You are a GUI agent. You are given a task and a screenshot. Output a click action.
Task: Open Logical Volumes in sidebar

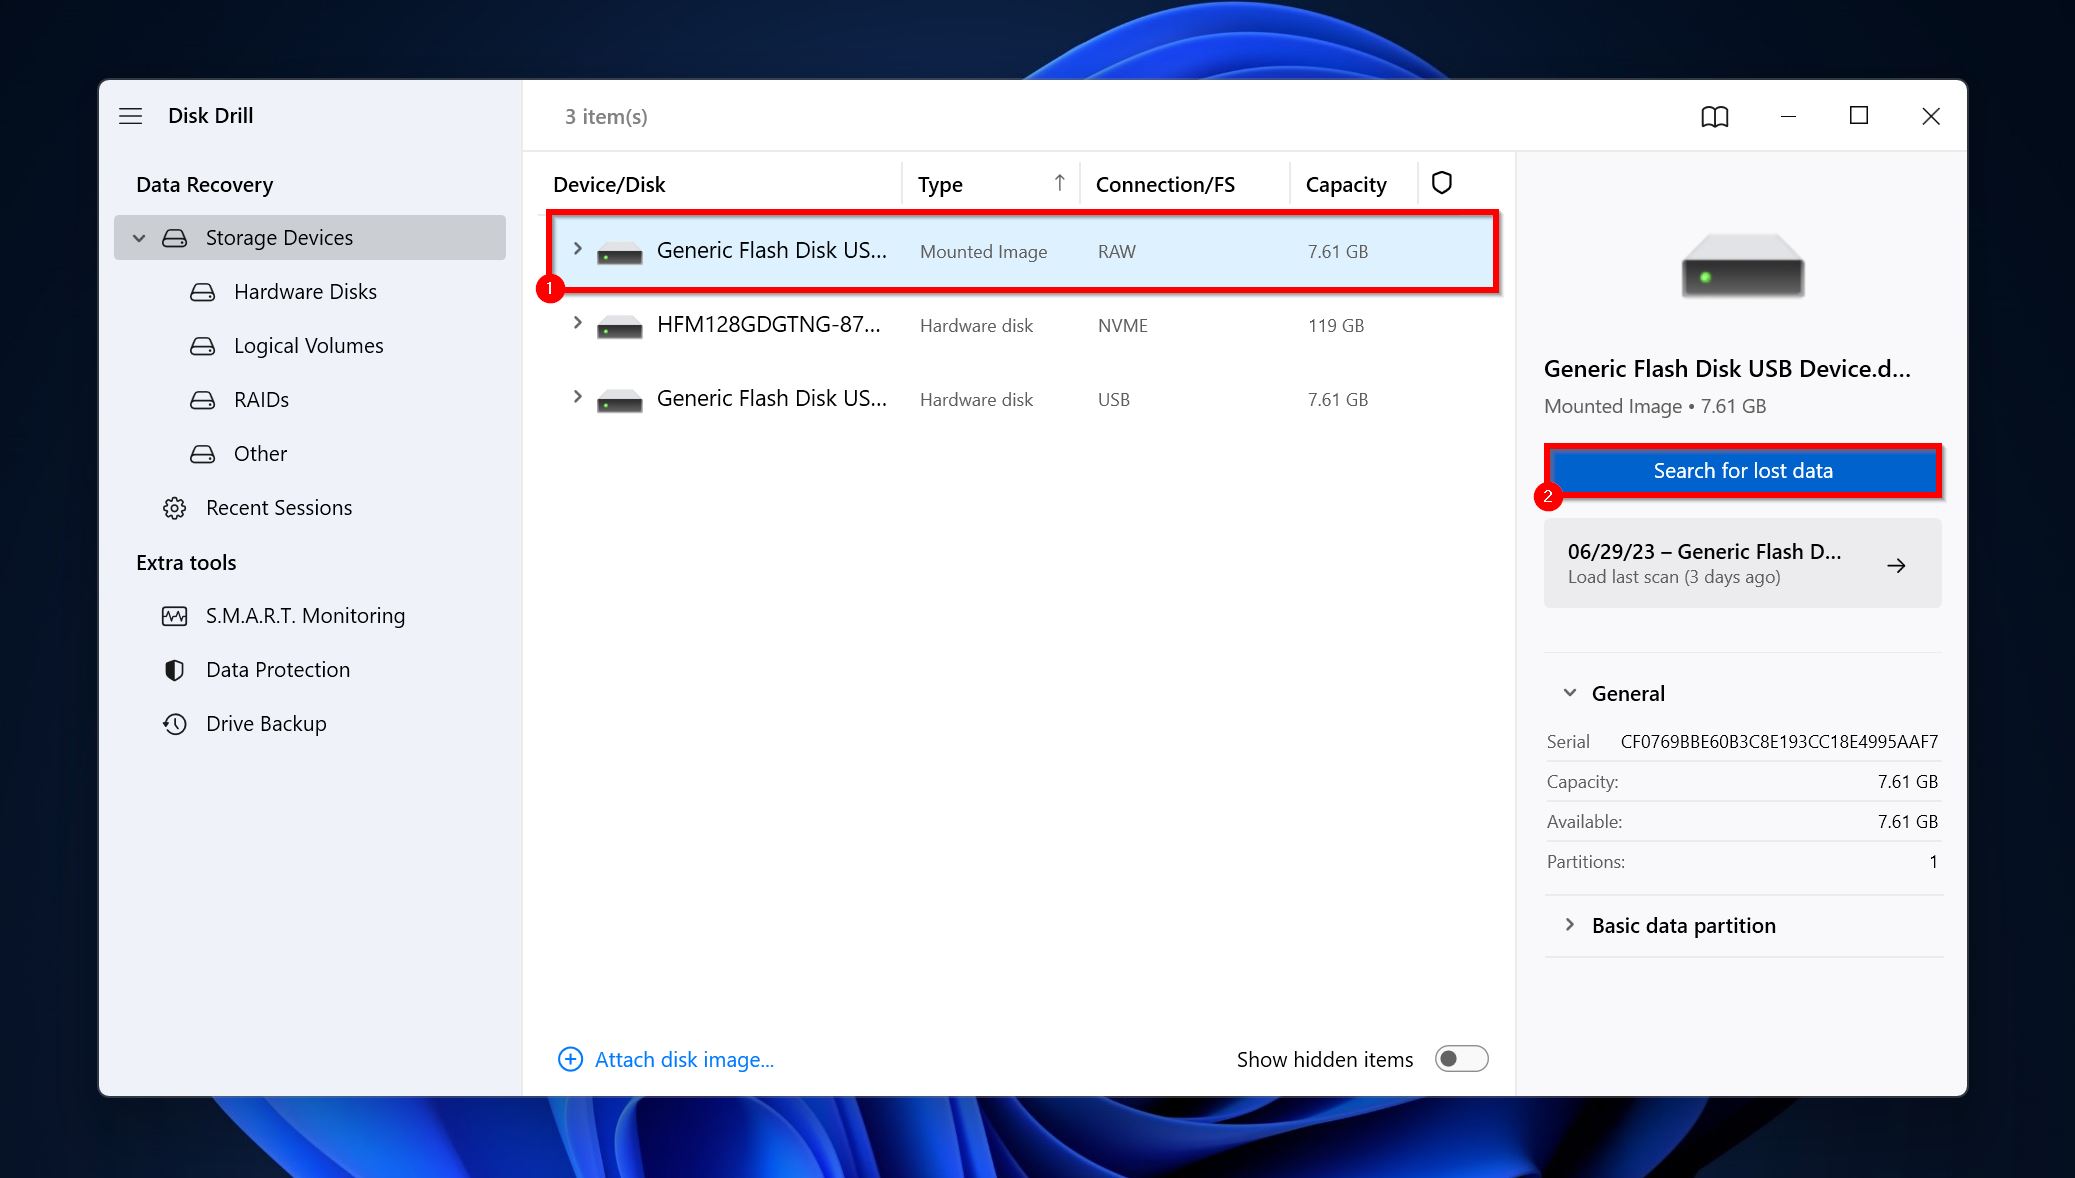pos(308,345)
